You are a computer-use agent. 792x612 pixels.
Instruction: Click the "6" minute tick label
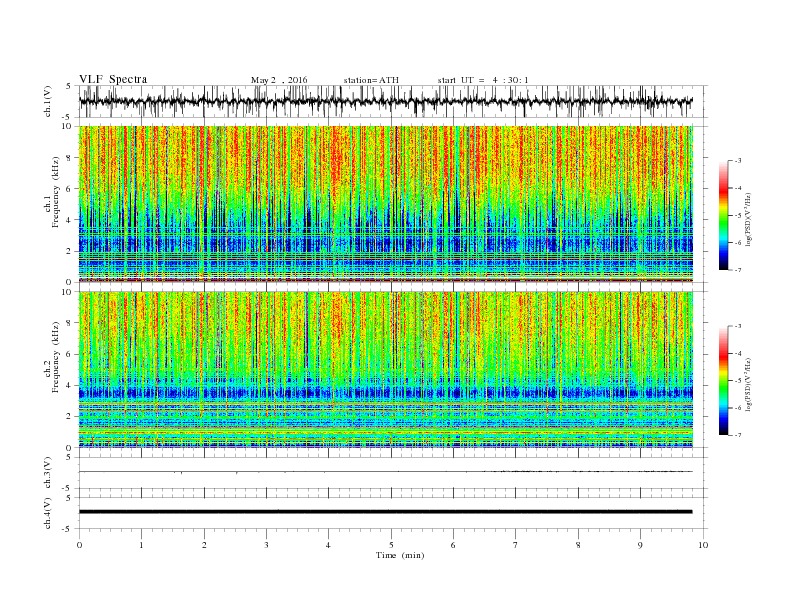tap(453, 545)
